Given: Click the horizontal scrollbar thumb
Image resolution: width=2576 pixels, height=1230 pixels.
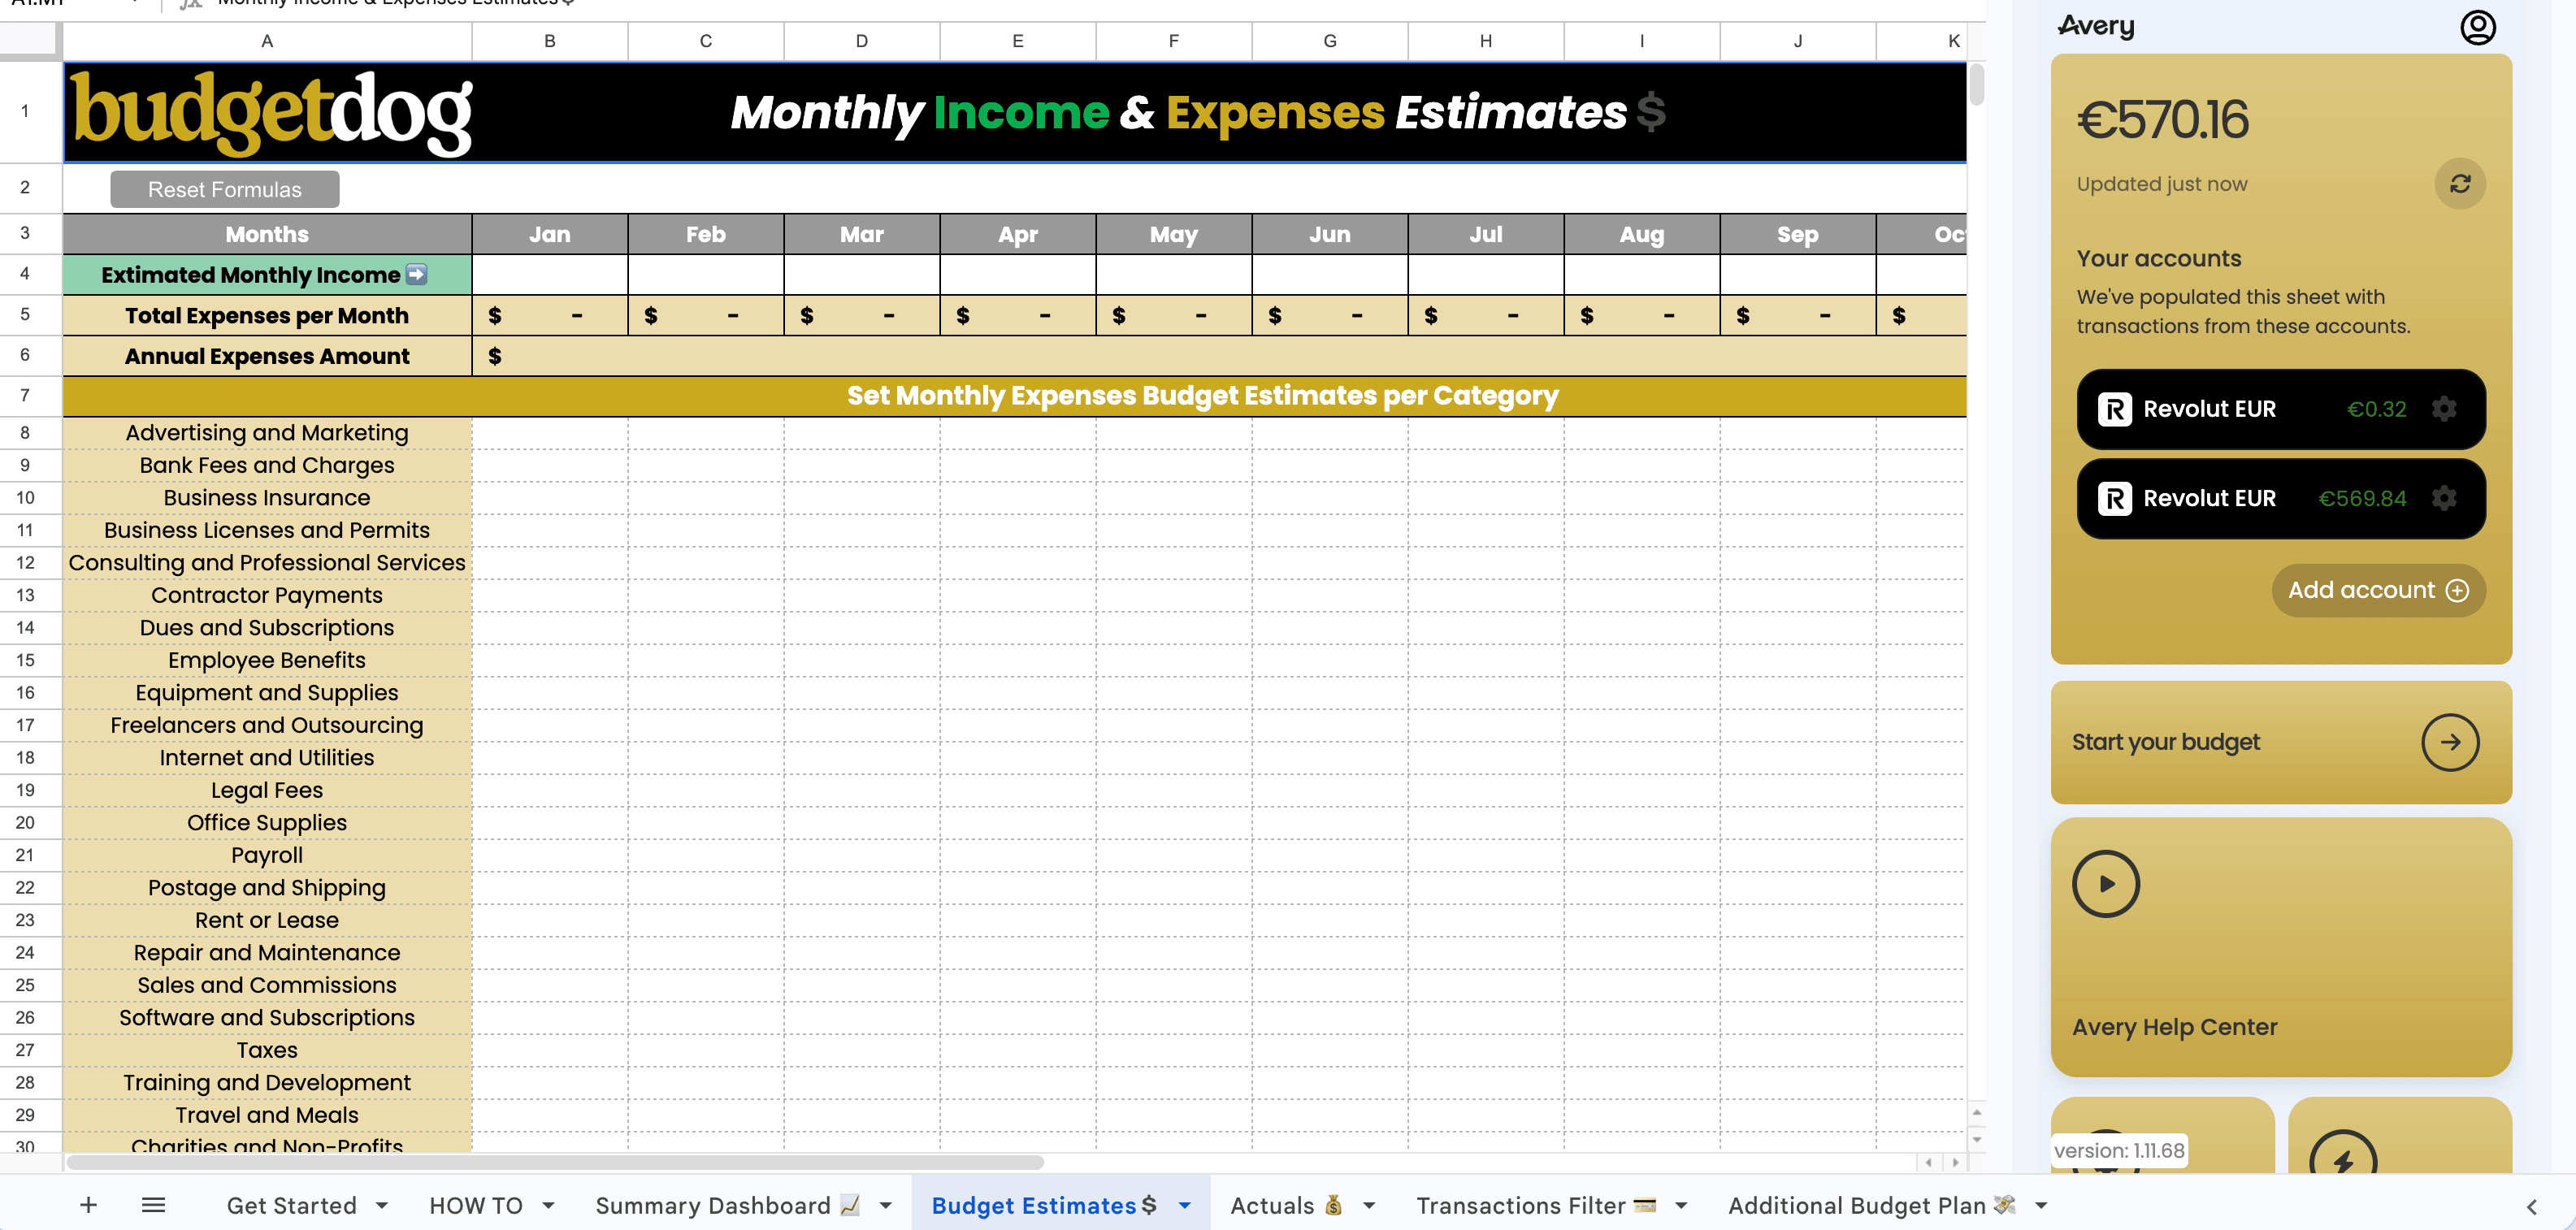Looking at the screenshot, I should (555, 1162).
